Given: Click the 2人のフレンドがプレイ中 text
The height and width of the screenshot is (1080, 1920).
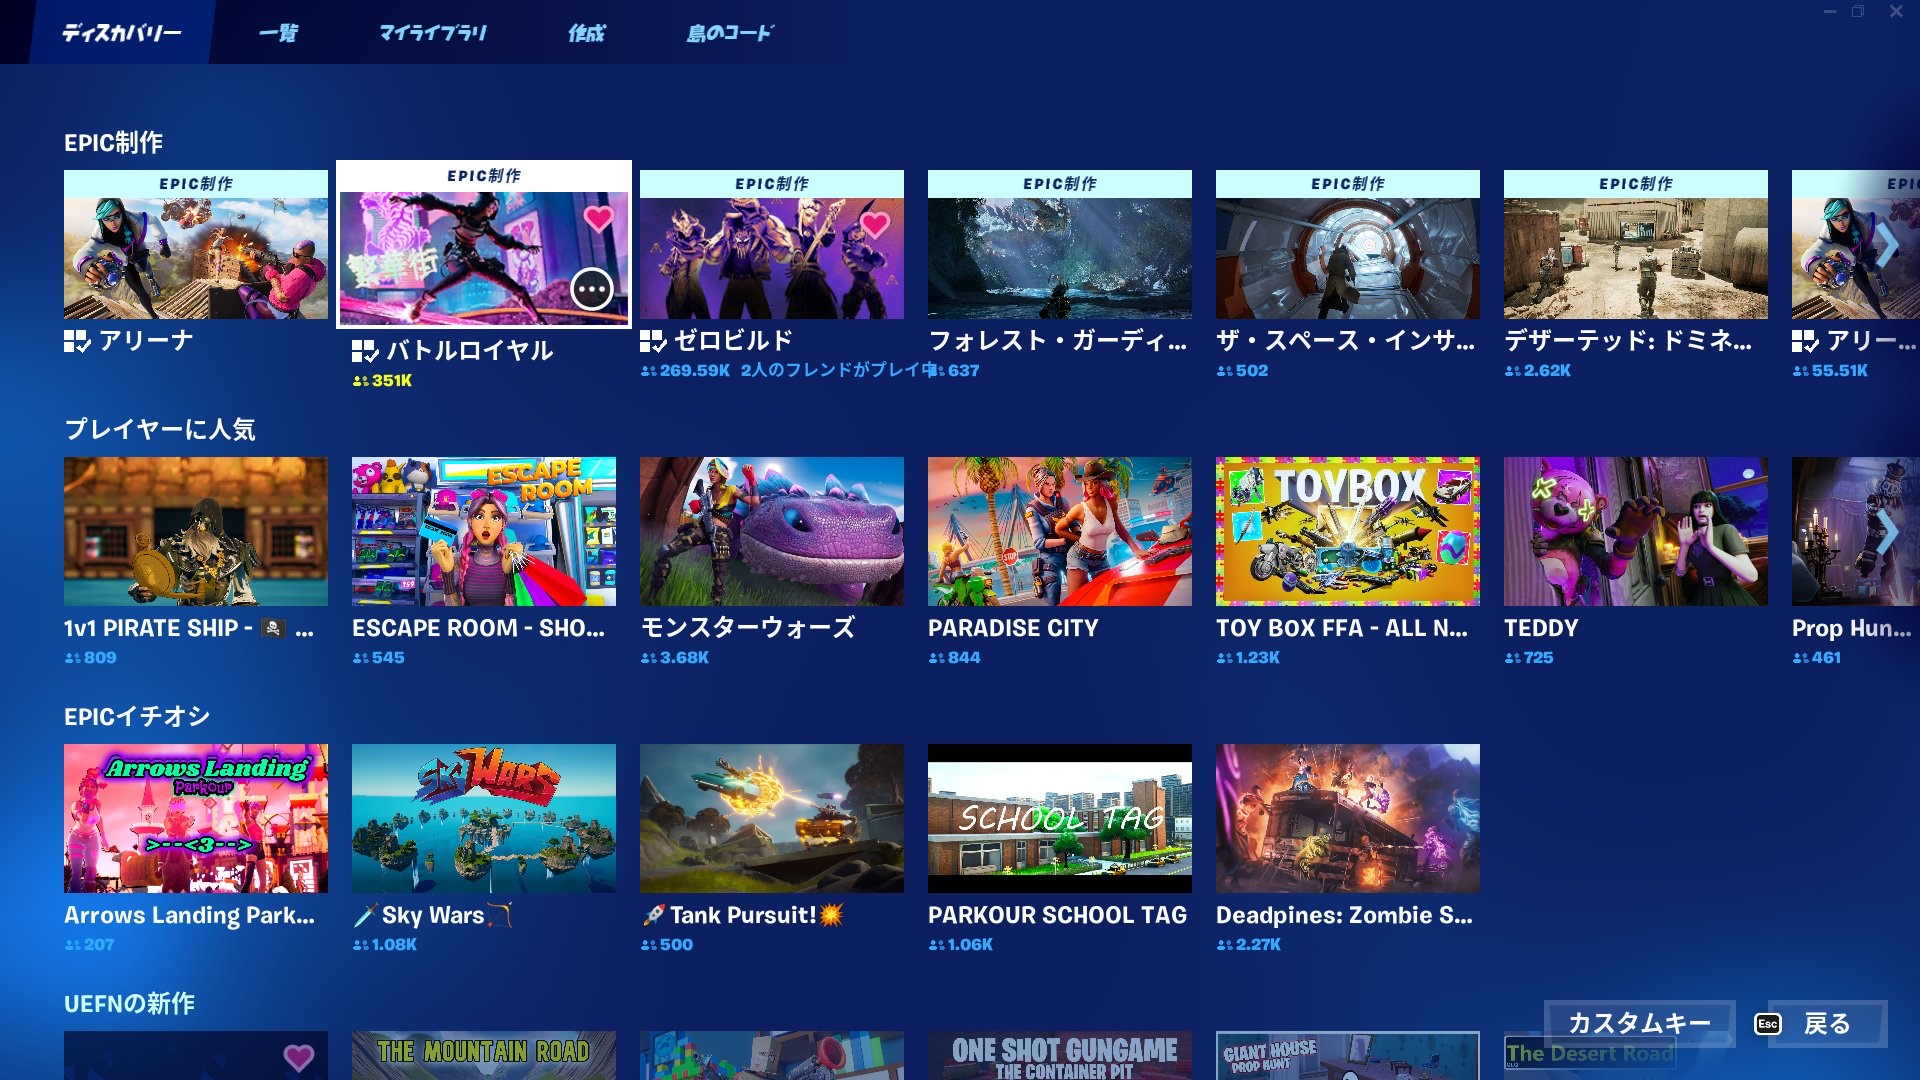Looking at the screenshot, I should click(x=838, y=371).
